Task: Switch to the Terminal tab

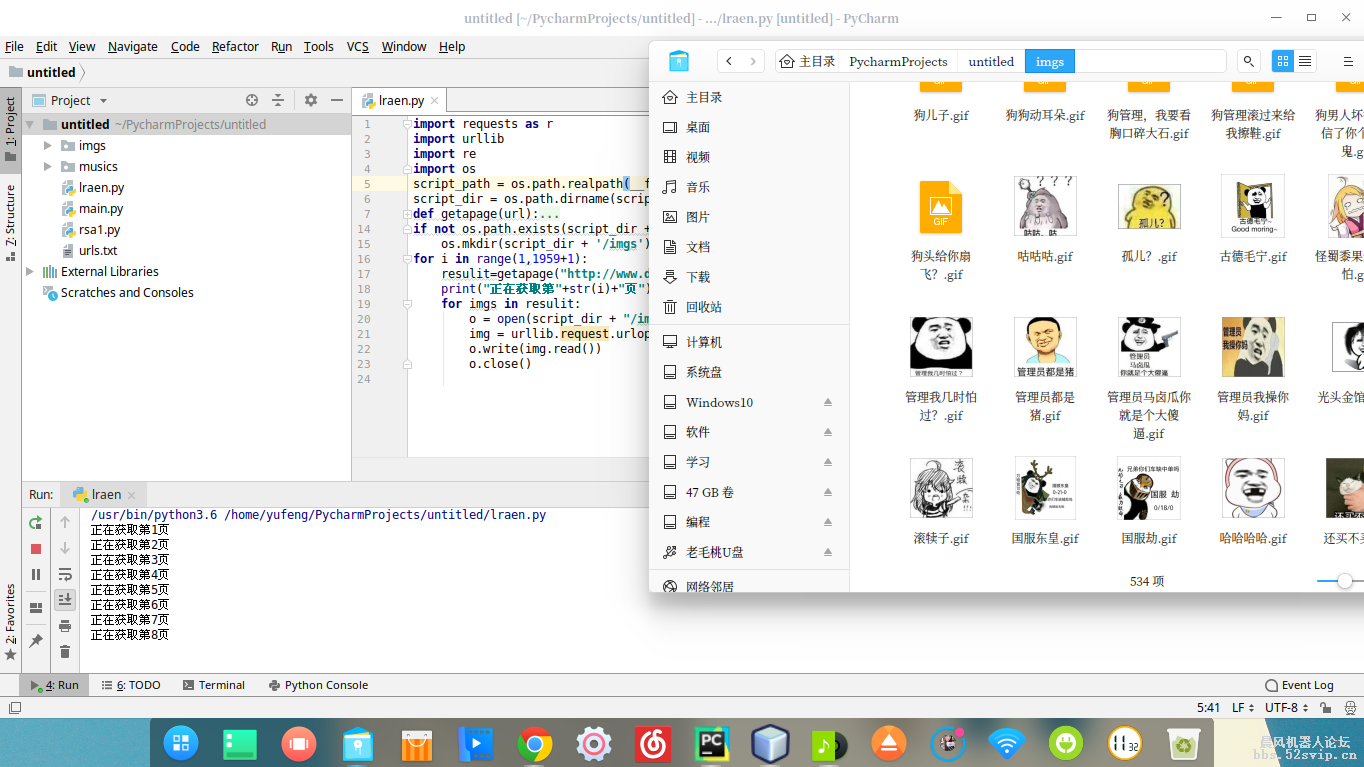Action: point(214,685)
